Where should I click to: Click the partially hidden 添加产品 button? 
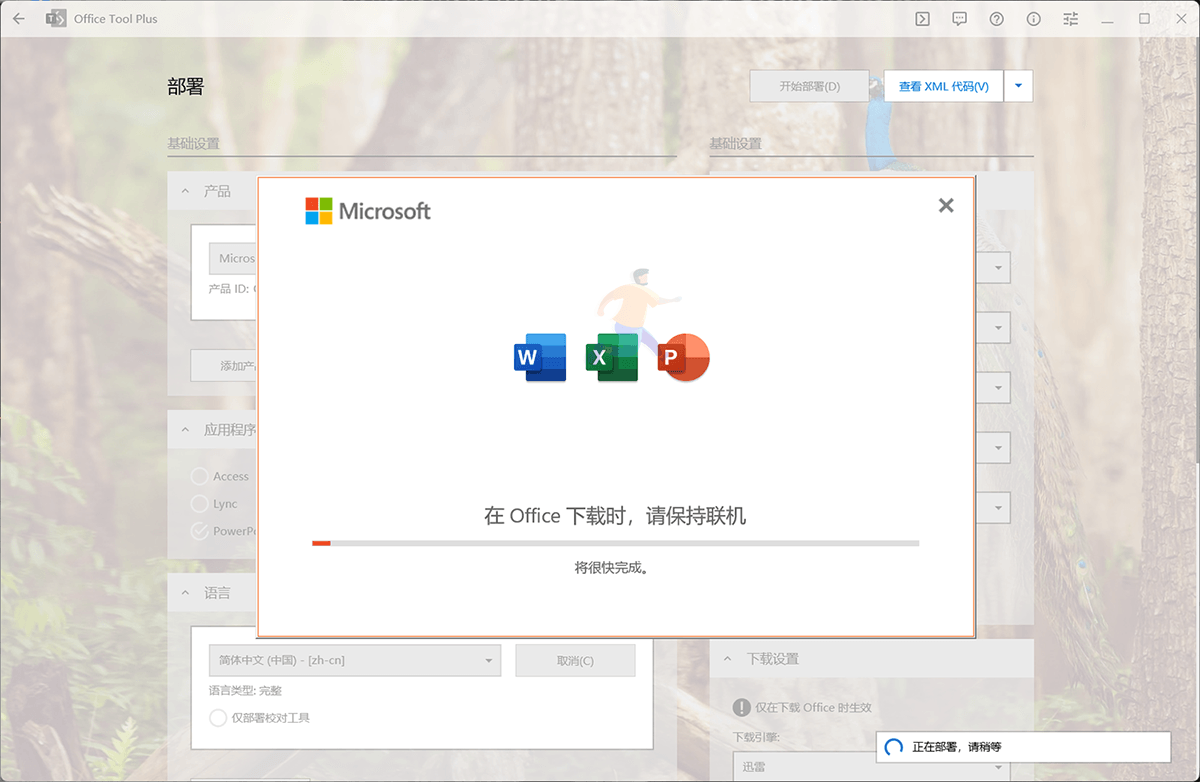pyautogui.click(x=225, y=365)
